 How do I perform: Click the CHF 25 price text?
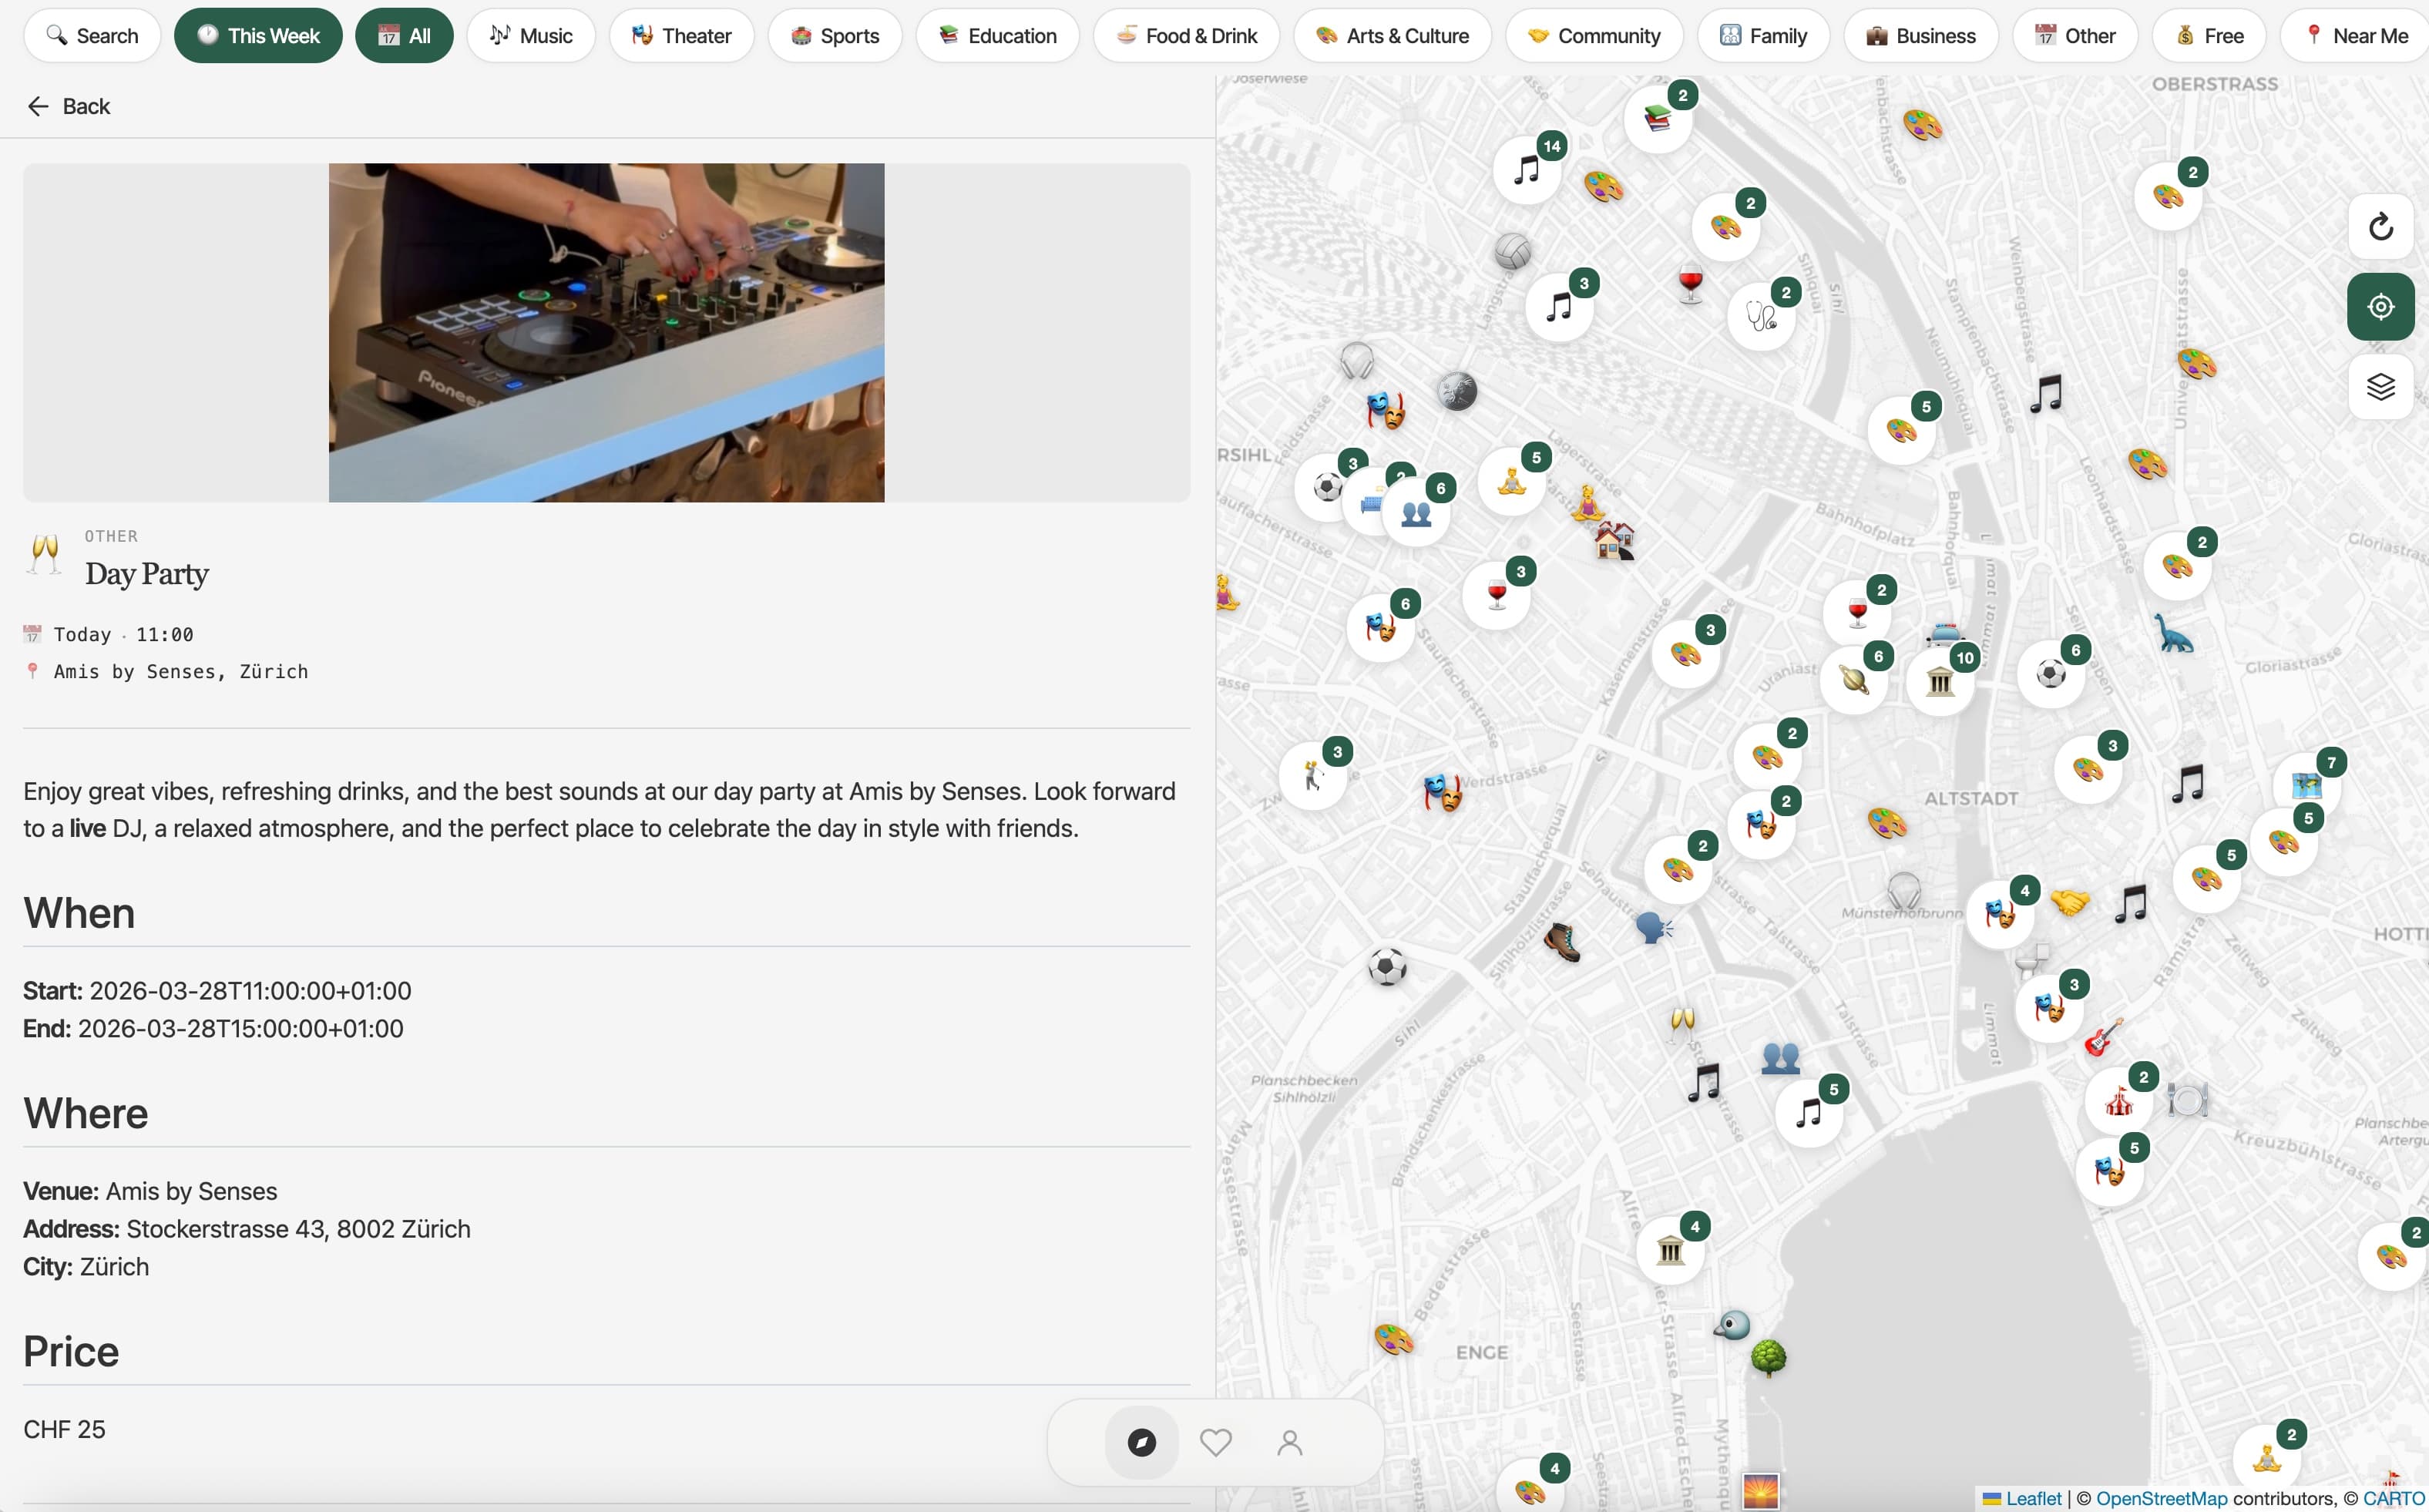click(64, 1430)
